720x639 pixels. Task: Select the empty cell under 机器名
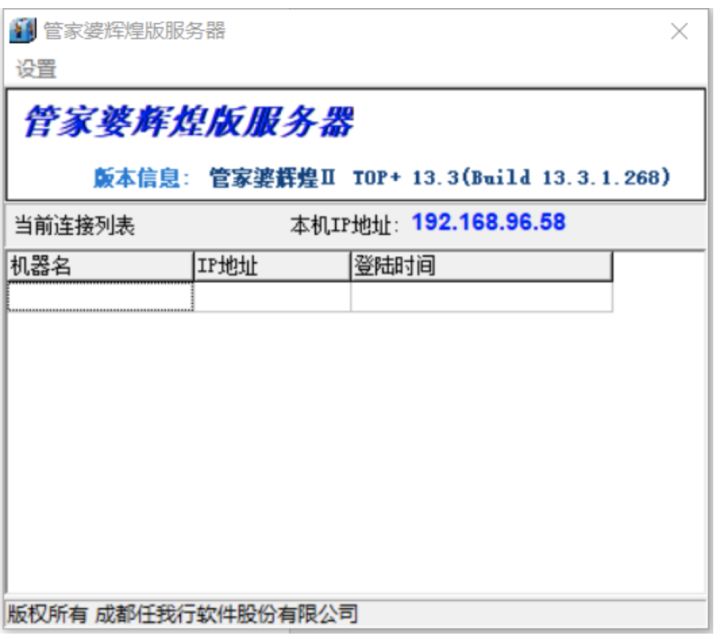pyautogui.click(x=101, y=297)
